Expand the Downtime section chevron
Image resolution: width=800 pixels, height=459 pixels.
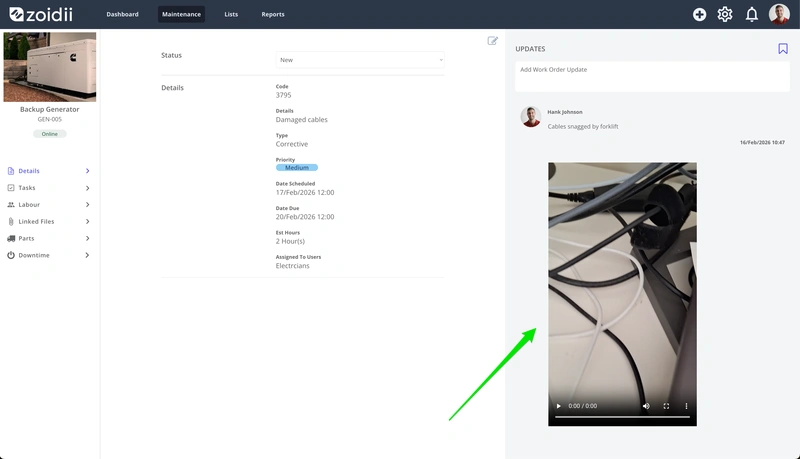pyautogui.click(x=88, y=255)
